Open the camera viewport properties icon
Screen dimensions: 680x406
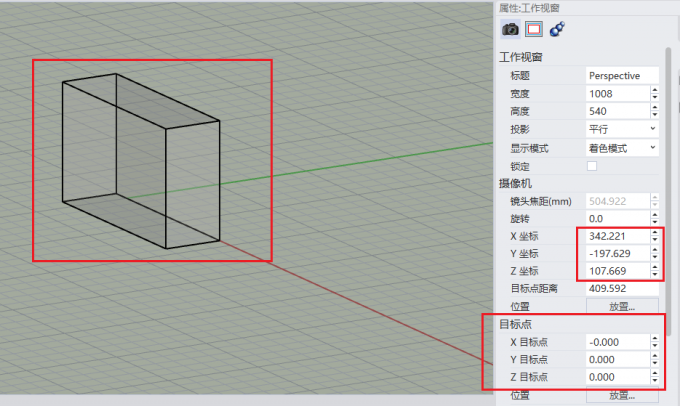point(510,29)
